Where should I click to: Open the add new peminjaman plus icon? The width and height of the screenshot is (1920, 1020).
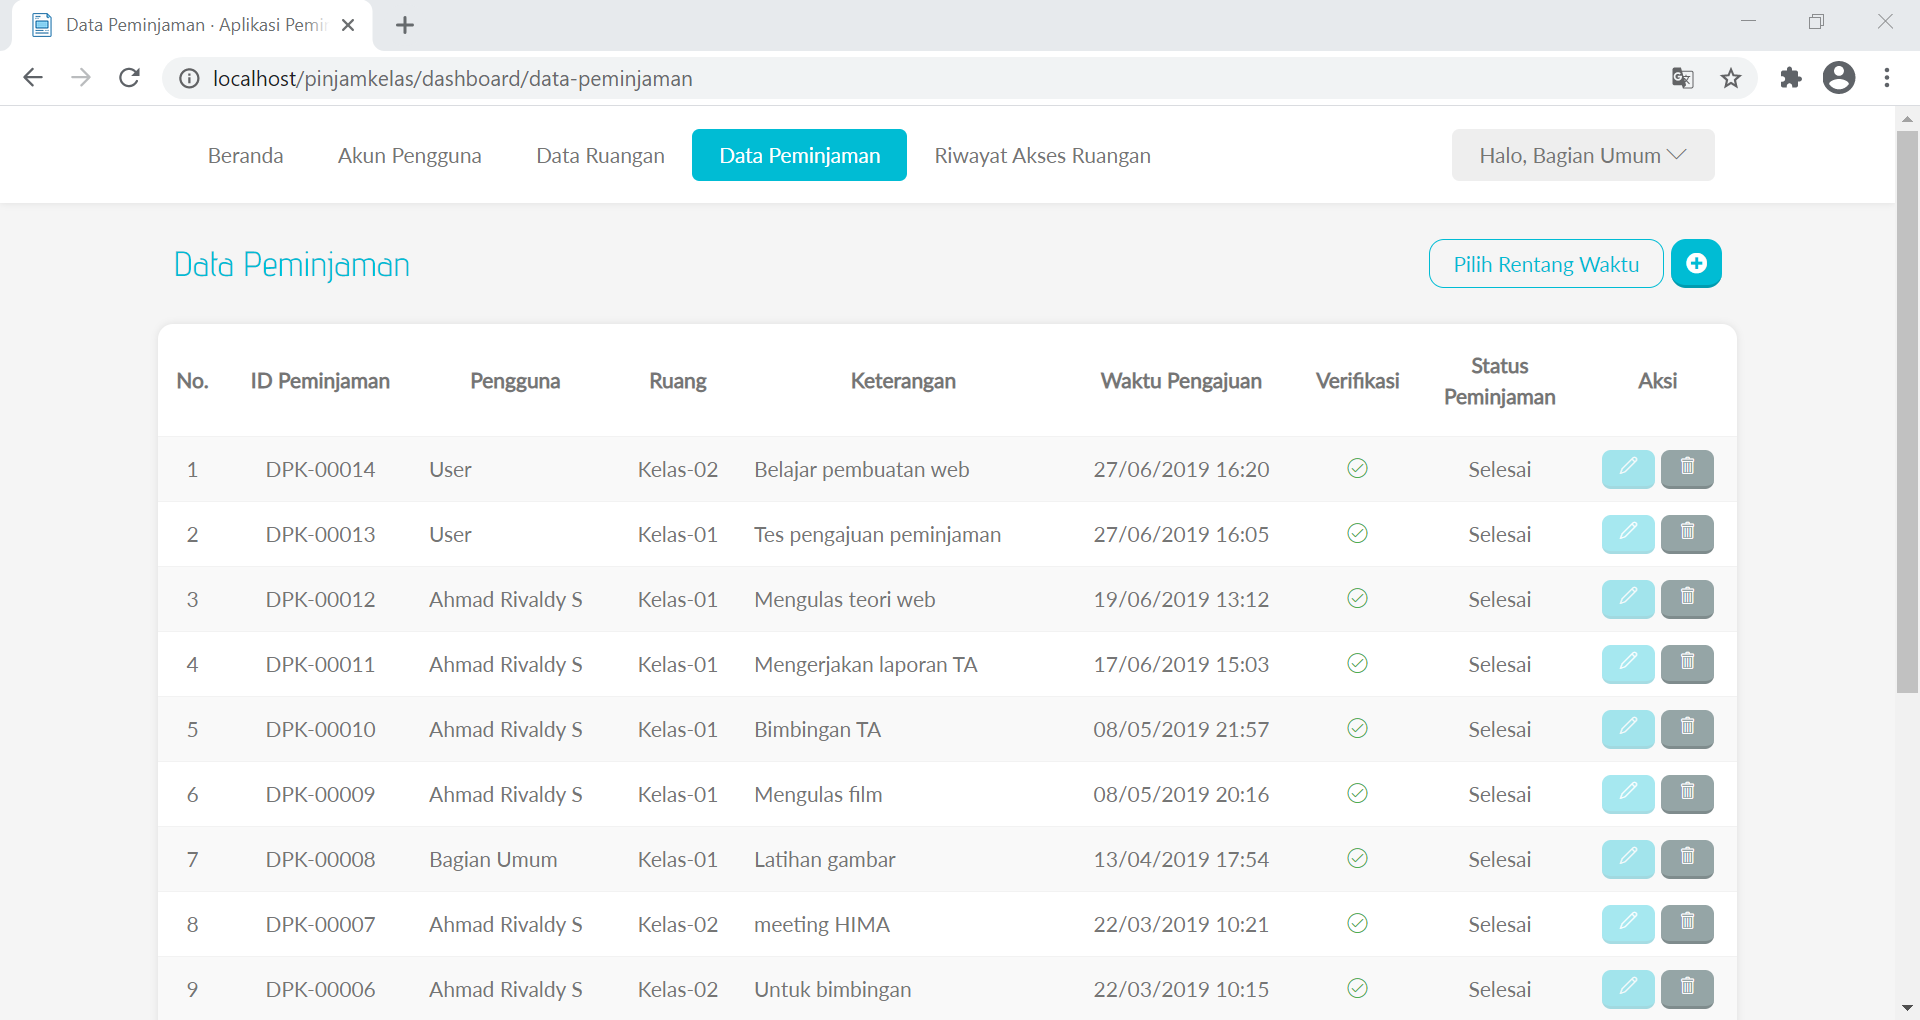click(x=1696, y=263)
